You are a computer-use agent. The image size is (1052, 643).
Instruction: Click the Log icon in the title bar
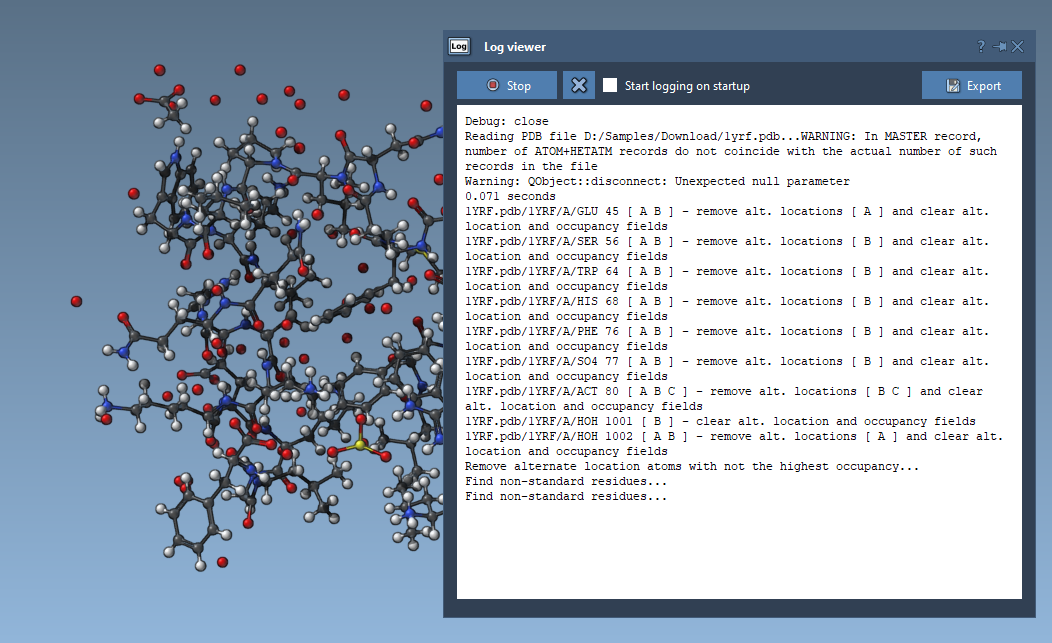pyautogui.click(x=459, y=46)
